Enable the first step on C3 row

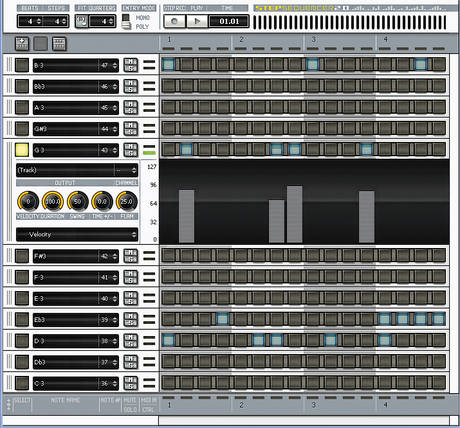(169, 383)
